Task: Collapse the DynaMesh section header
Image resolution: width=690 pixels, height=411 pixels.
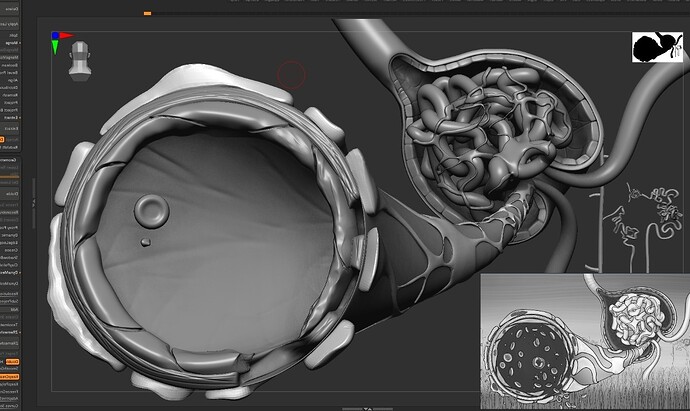Action: click(11, 272)
